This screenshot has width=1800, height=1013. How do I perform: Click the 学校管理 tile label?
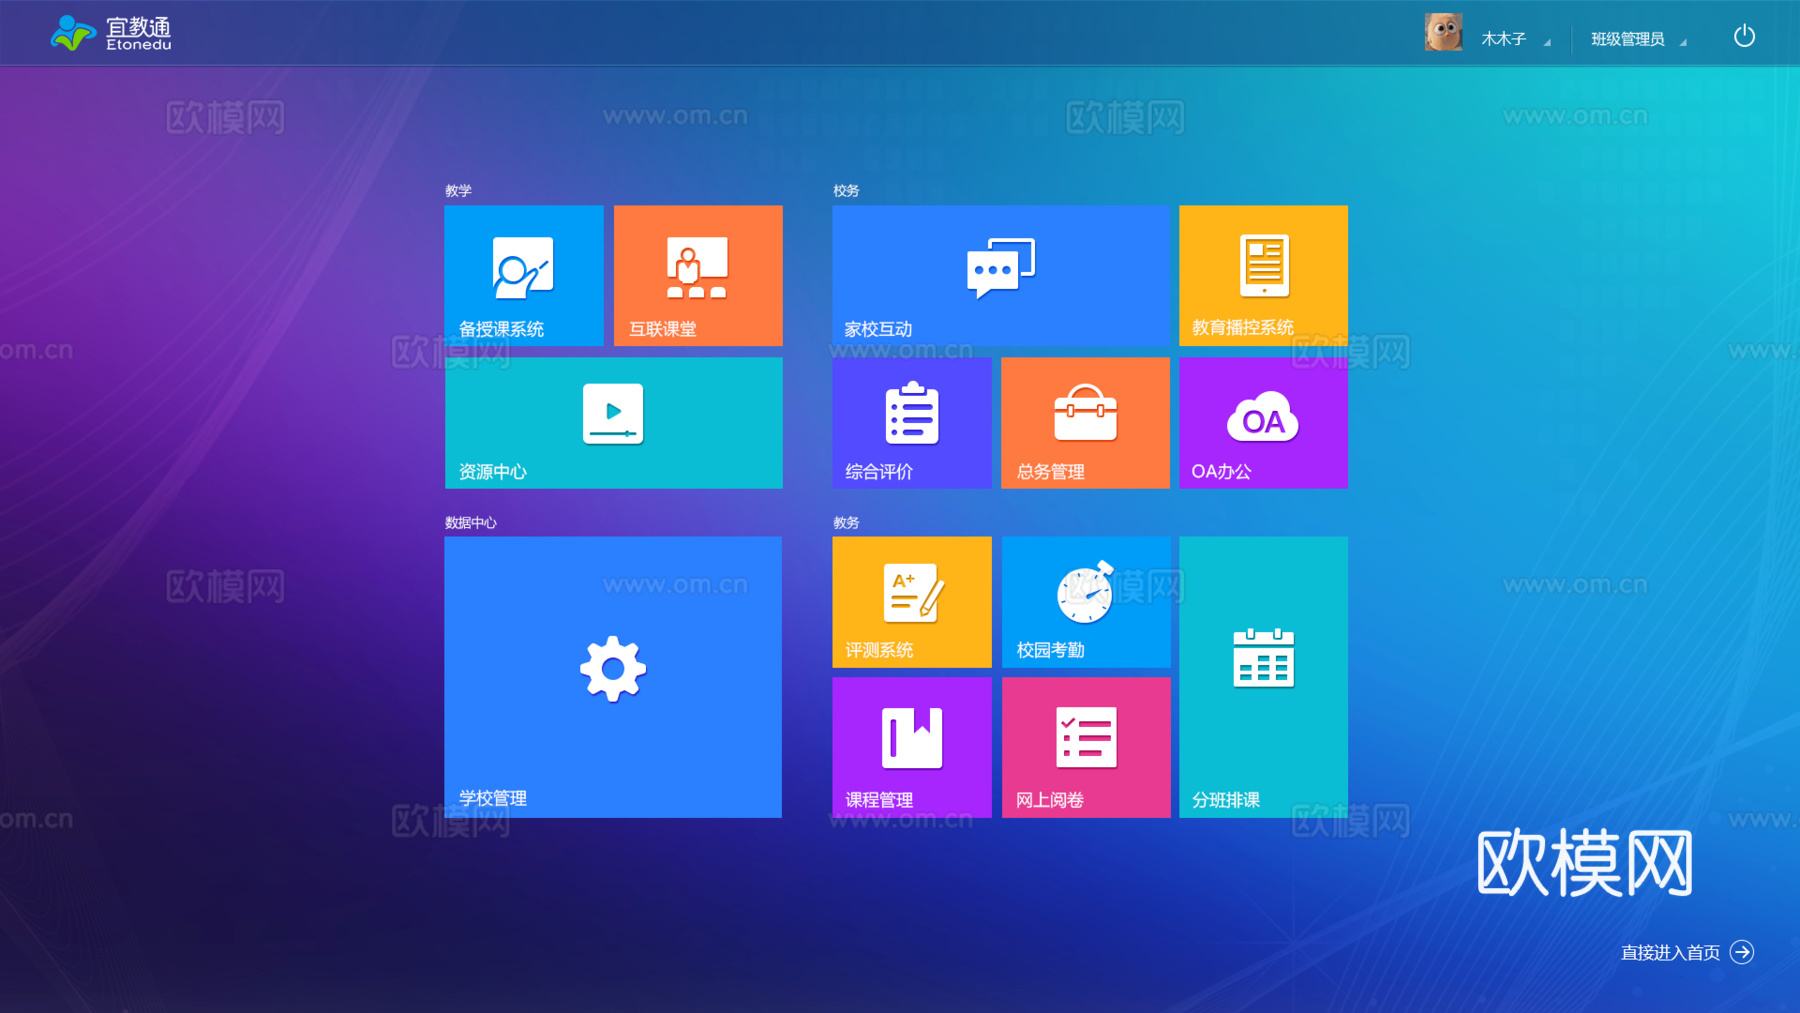coord(493,798)
